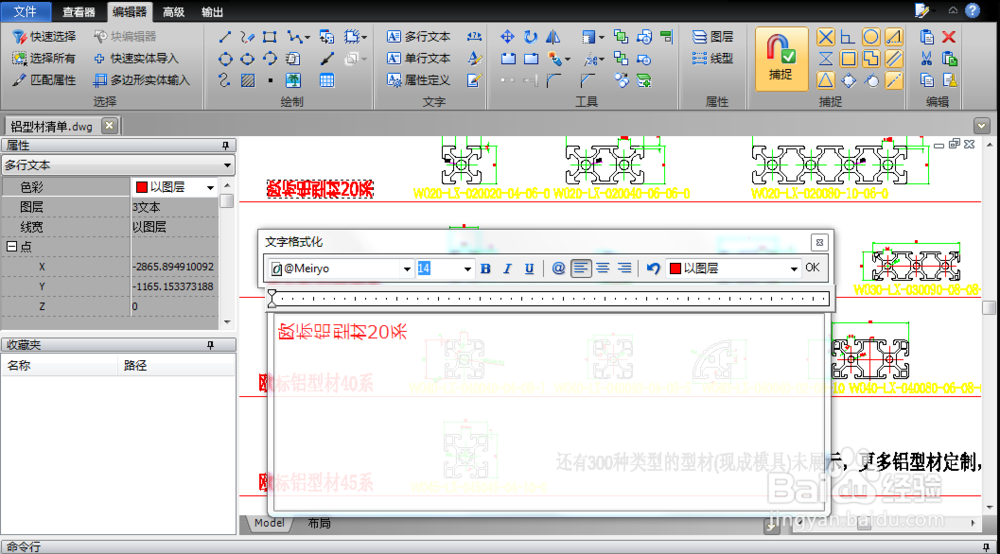The image size is (1000, 554).
Task: Toggle perpendicular snap icon
Action: point(848,37)
